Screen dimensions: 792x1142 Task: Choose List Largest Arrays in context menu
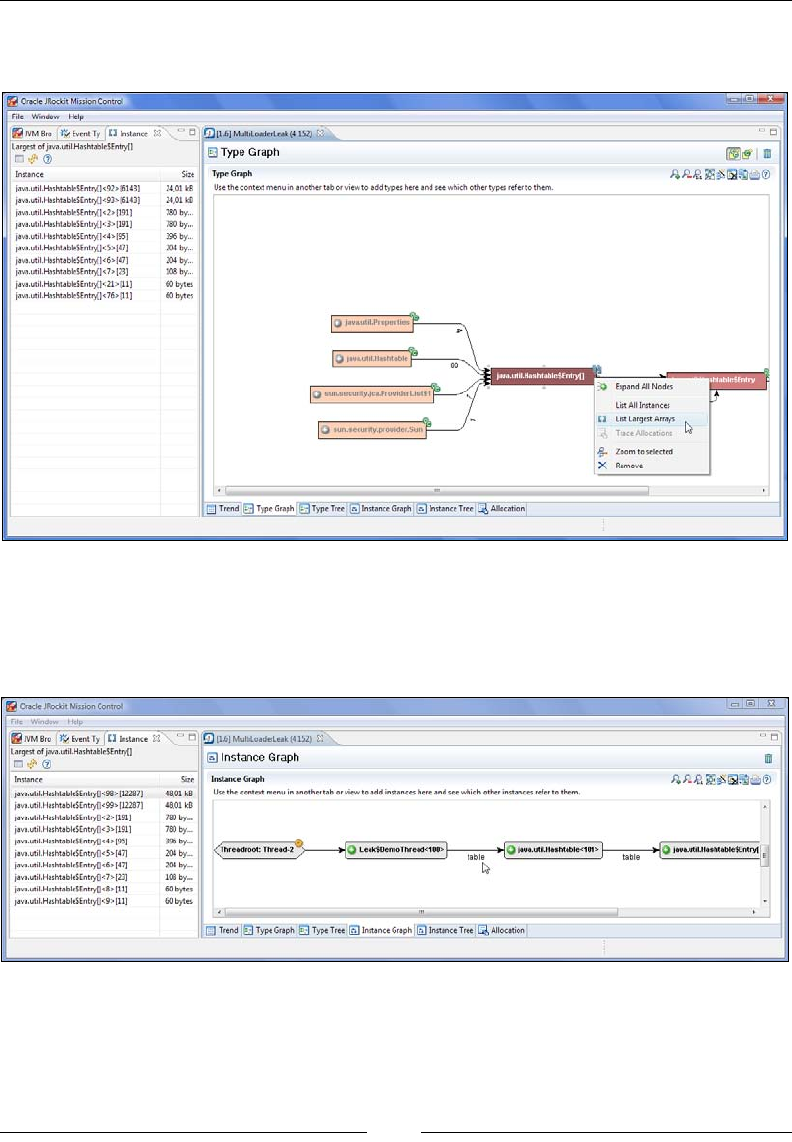point(651,419)
